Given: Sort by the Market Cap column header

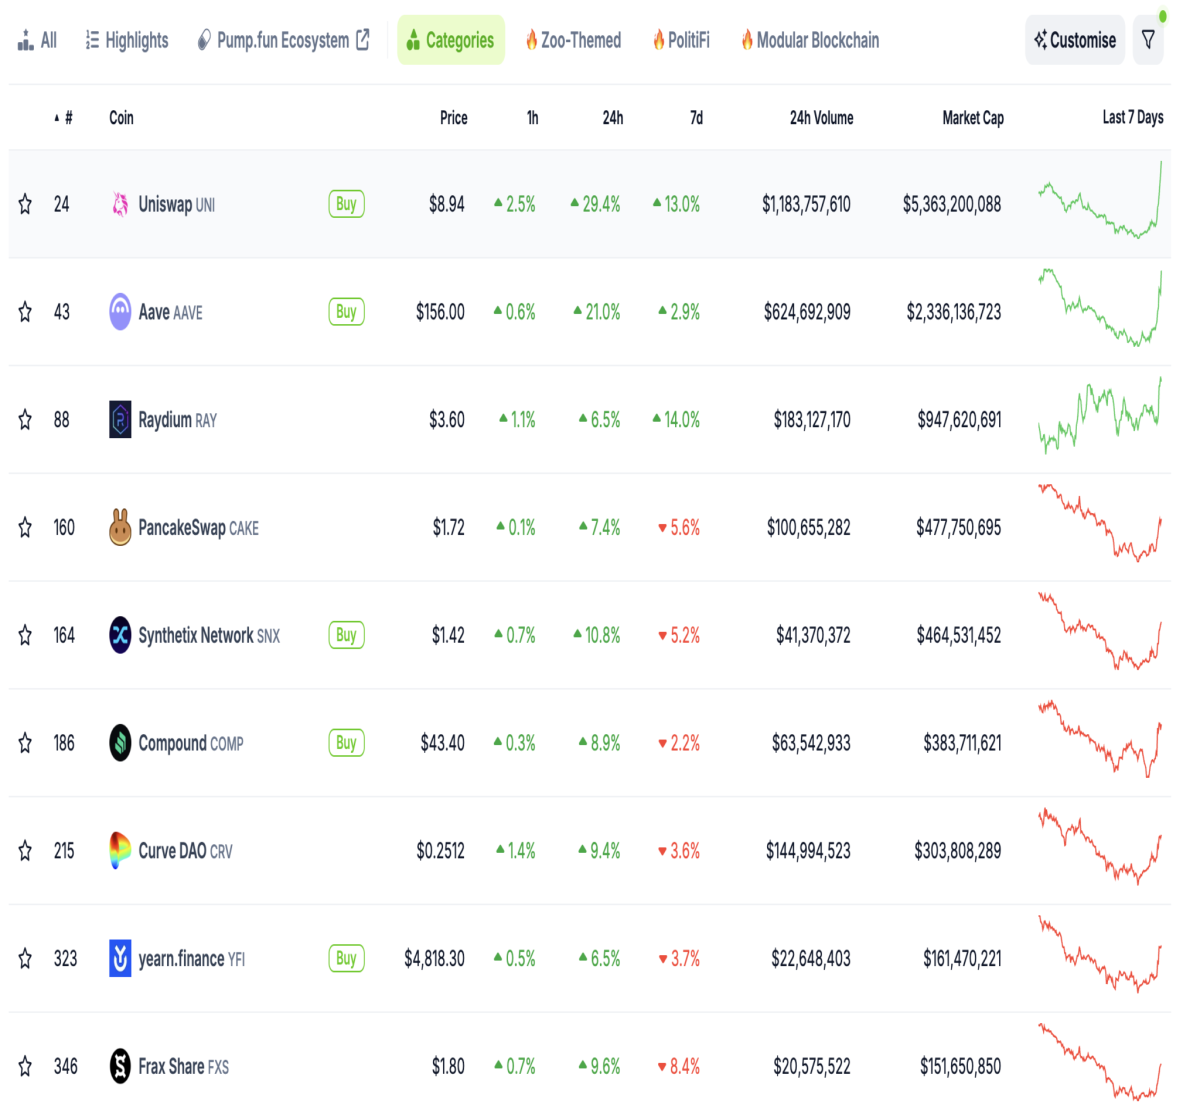Looking at the screenshot, I should click(x=973, y=118).
